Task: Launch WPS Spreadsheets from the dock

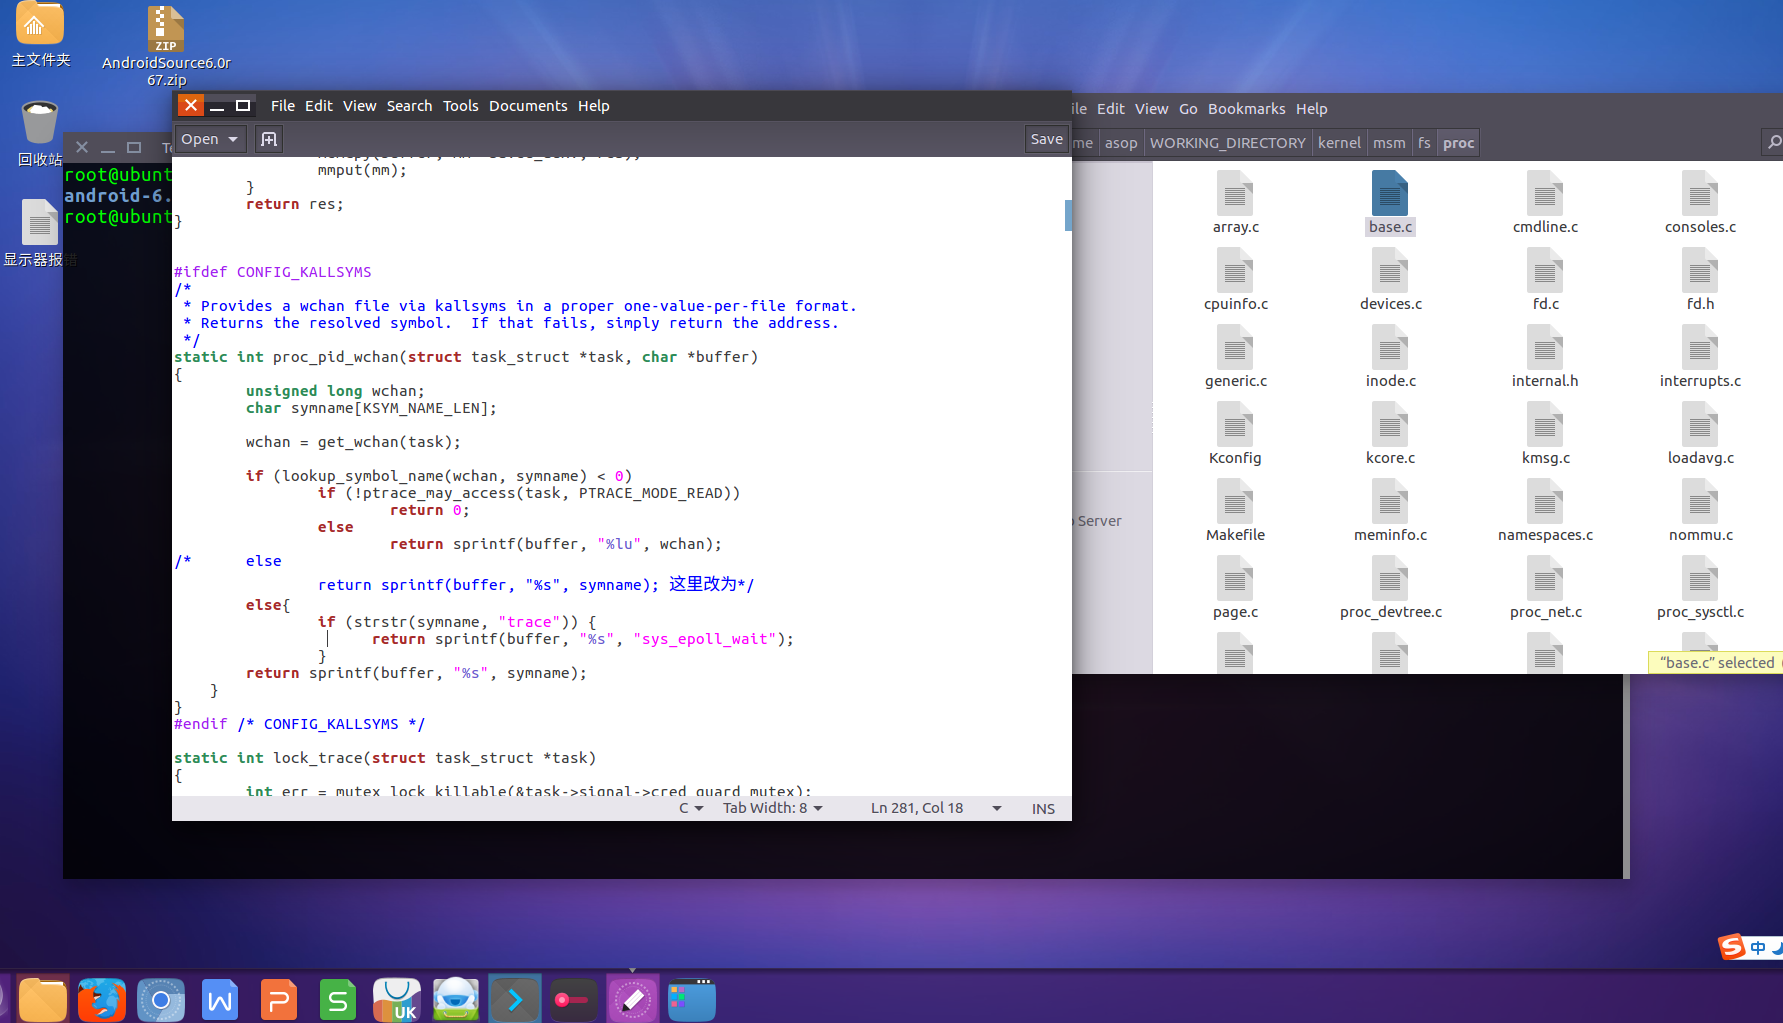Action: click(x=338, y=999)
